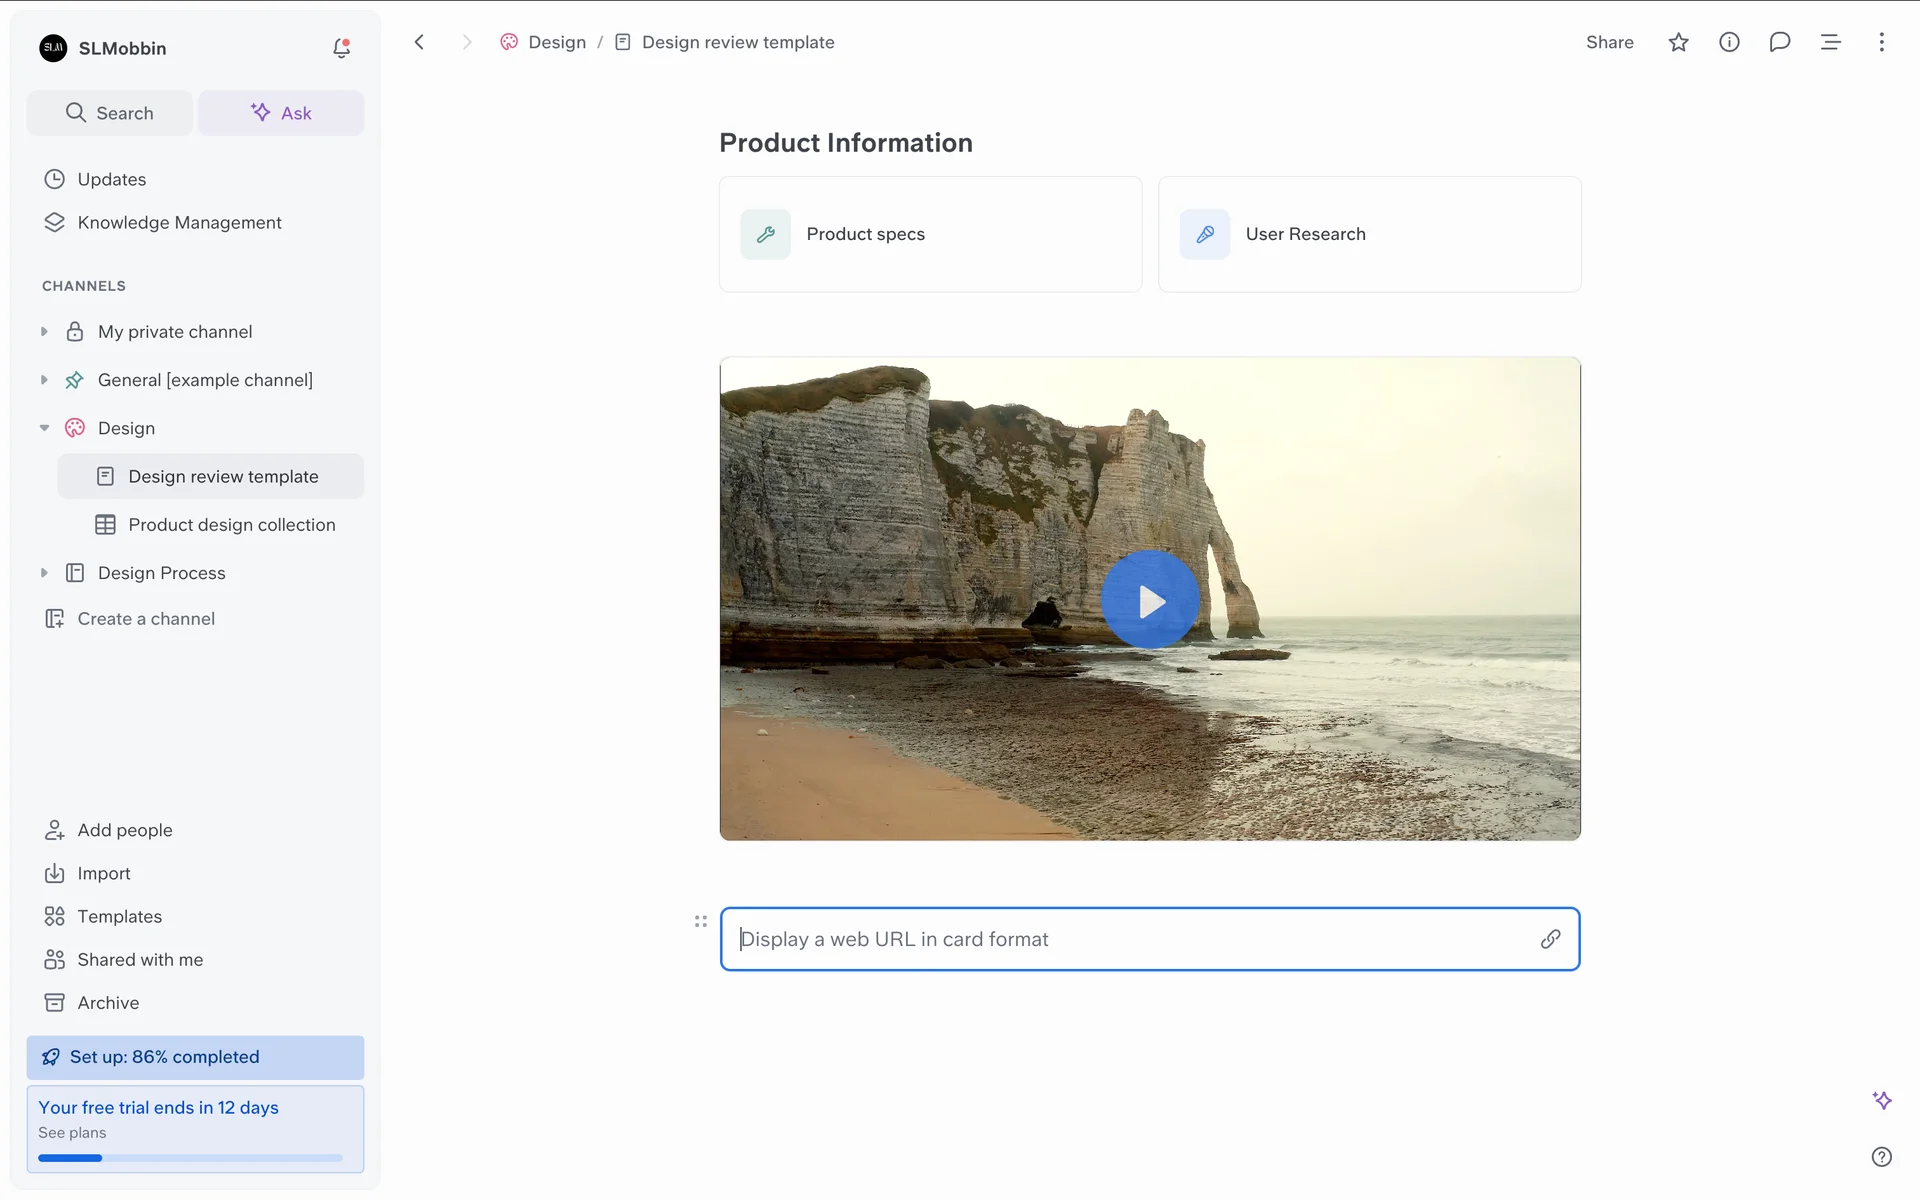Open the page info icon
The width and height of the screenshot is (1920, 1200).
1729,42
